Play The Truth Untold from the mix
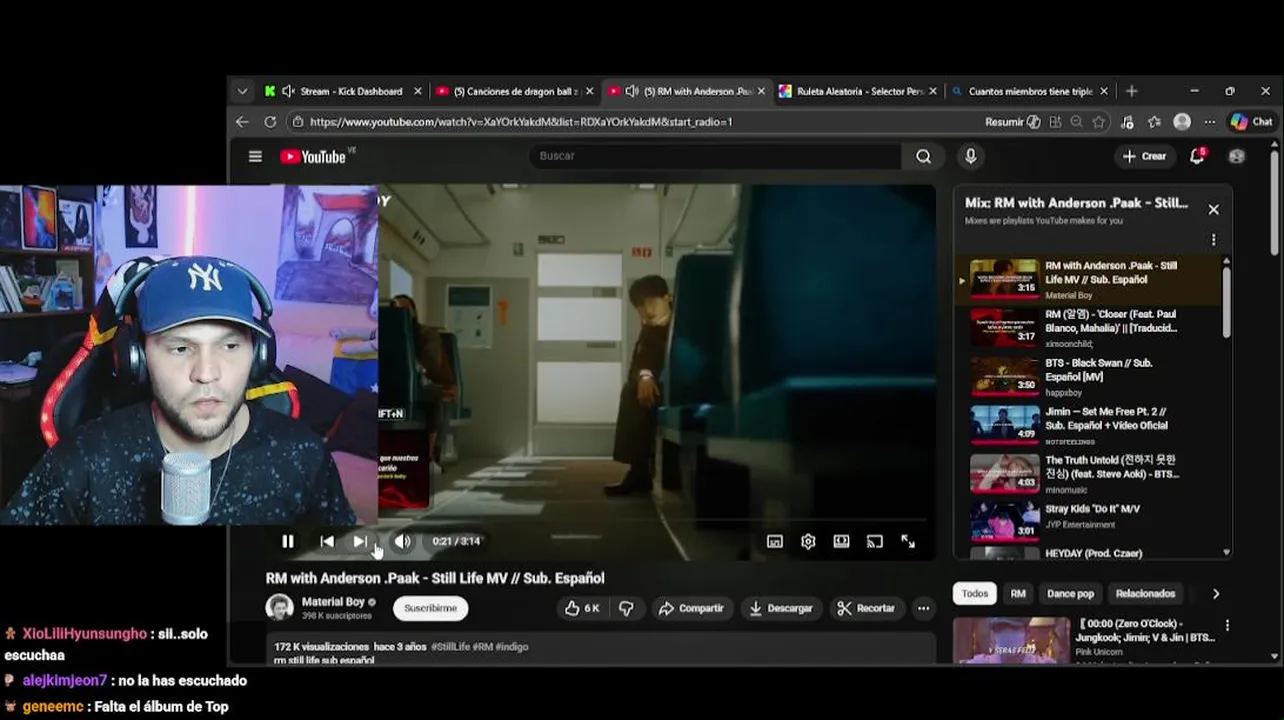The image size is (1284, 720). (x=1090, y=474)
